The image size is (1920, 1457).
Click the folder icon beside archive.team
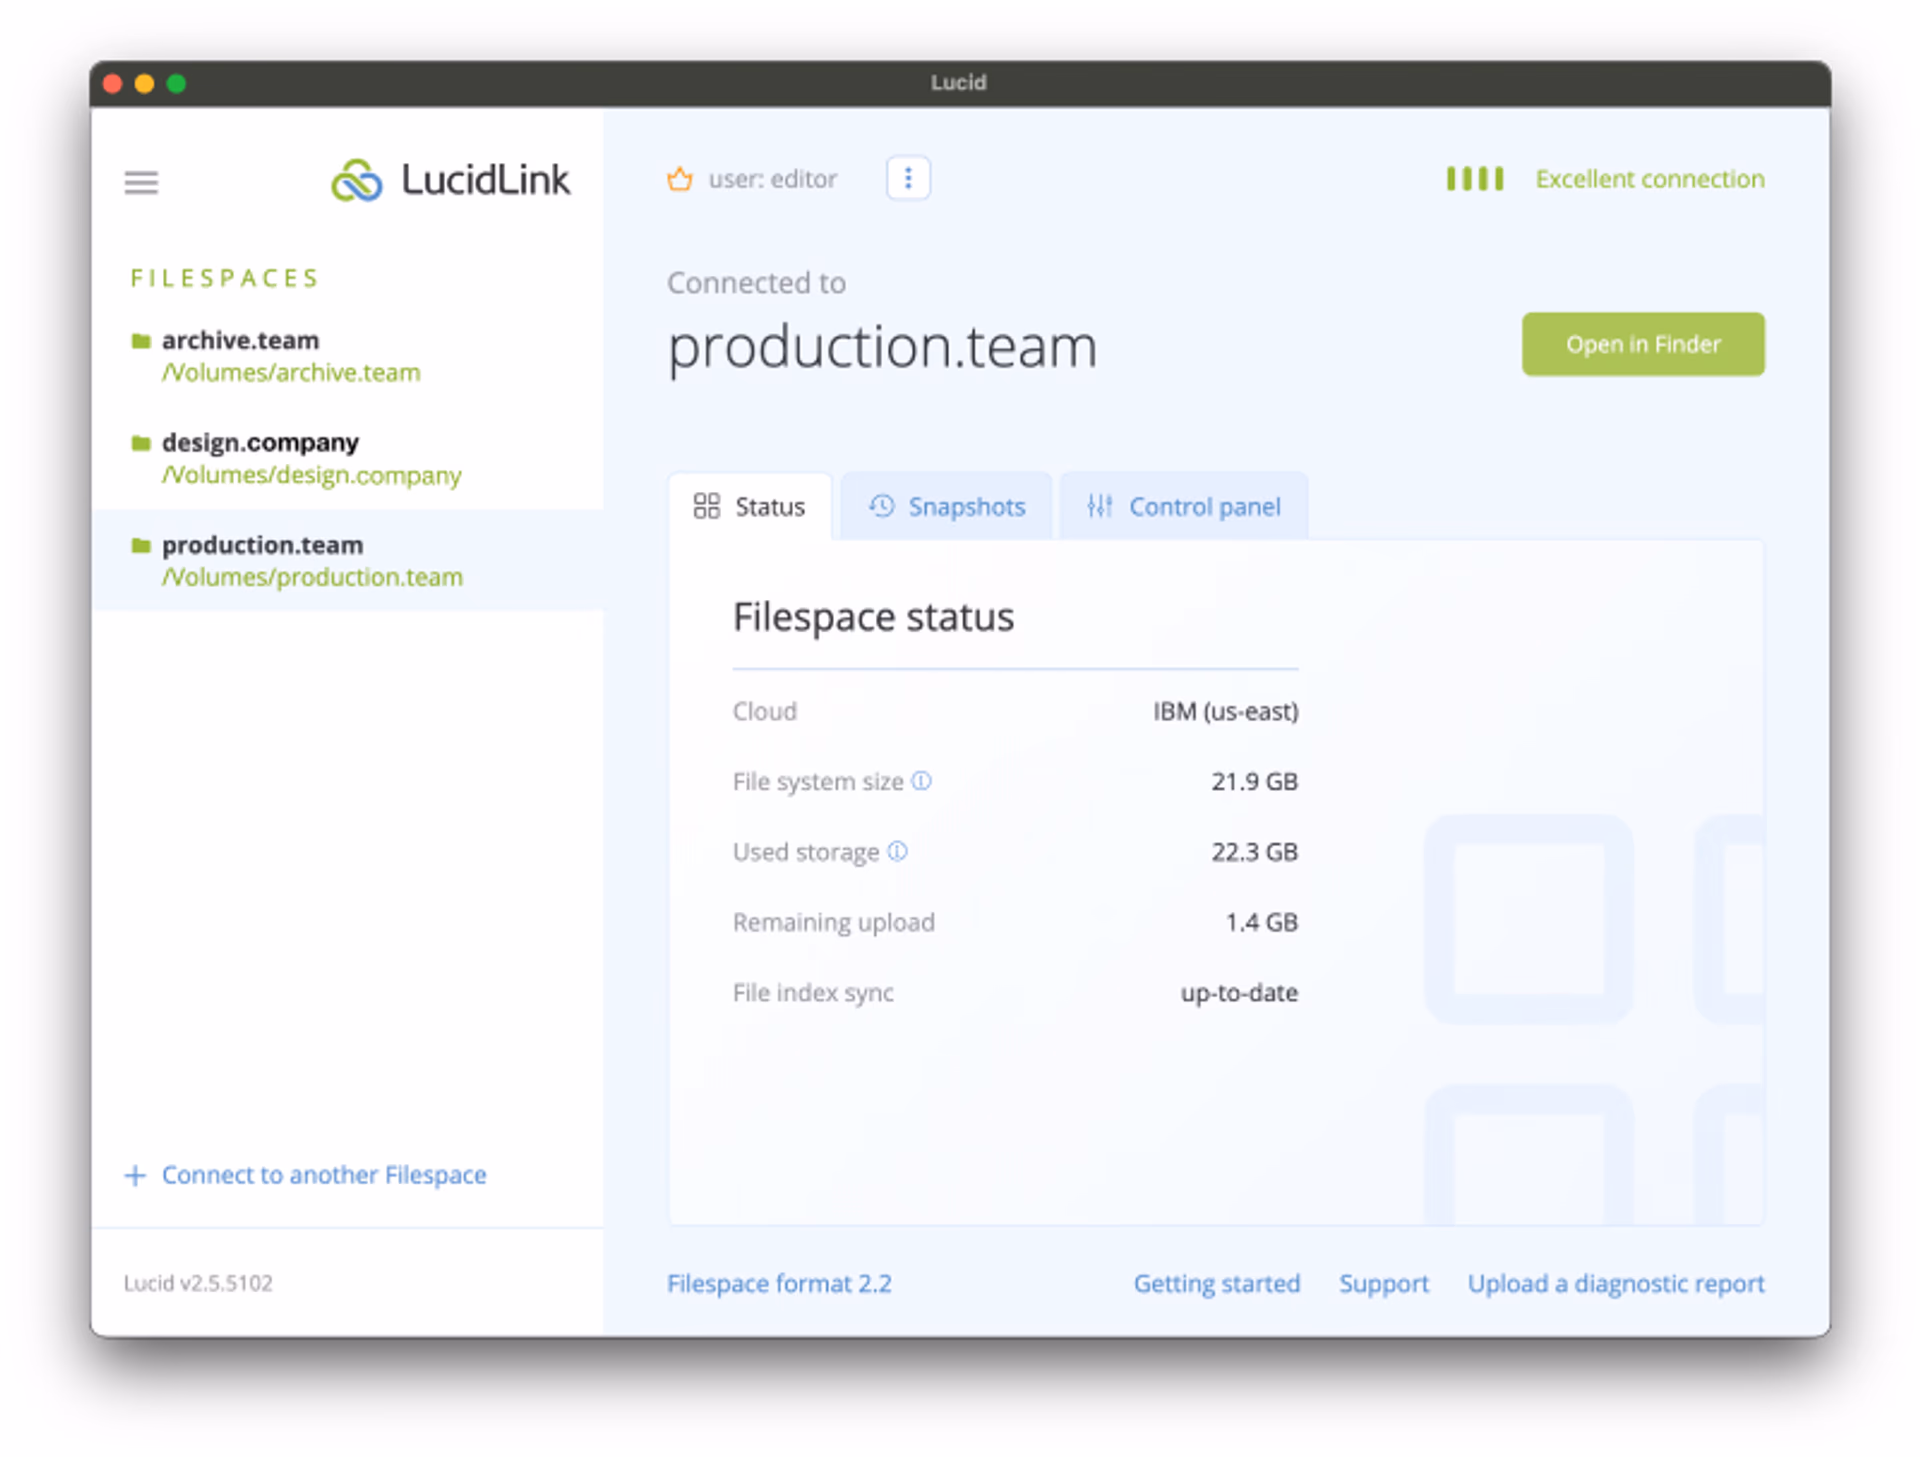[x=142, y=340]
